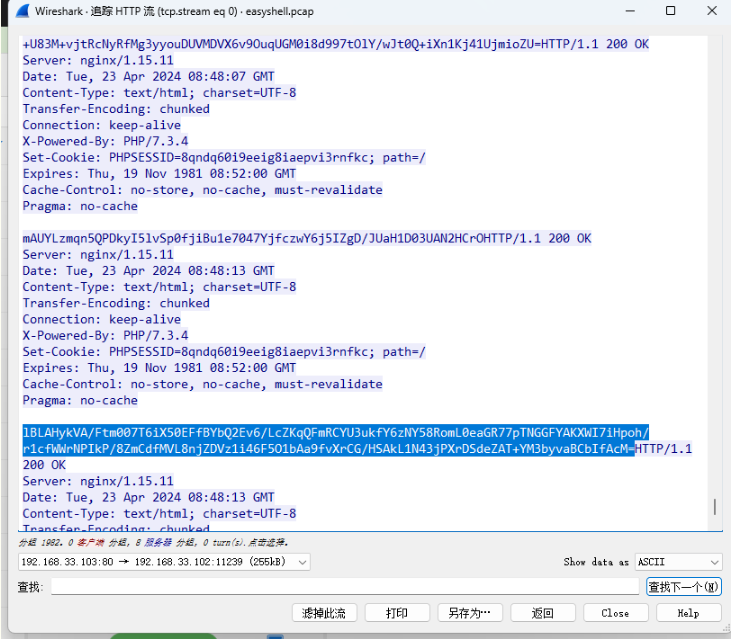Image resolution: width=731 pixels, height=639 pixels.
Task: Minimize the Wireshark follow stream window
Action: tap(630, 11)
